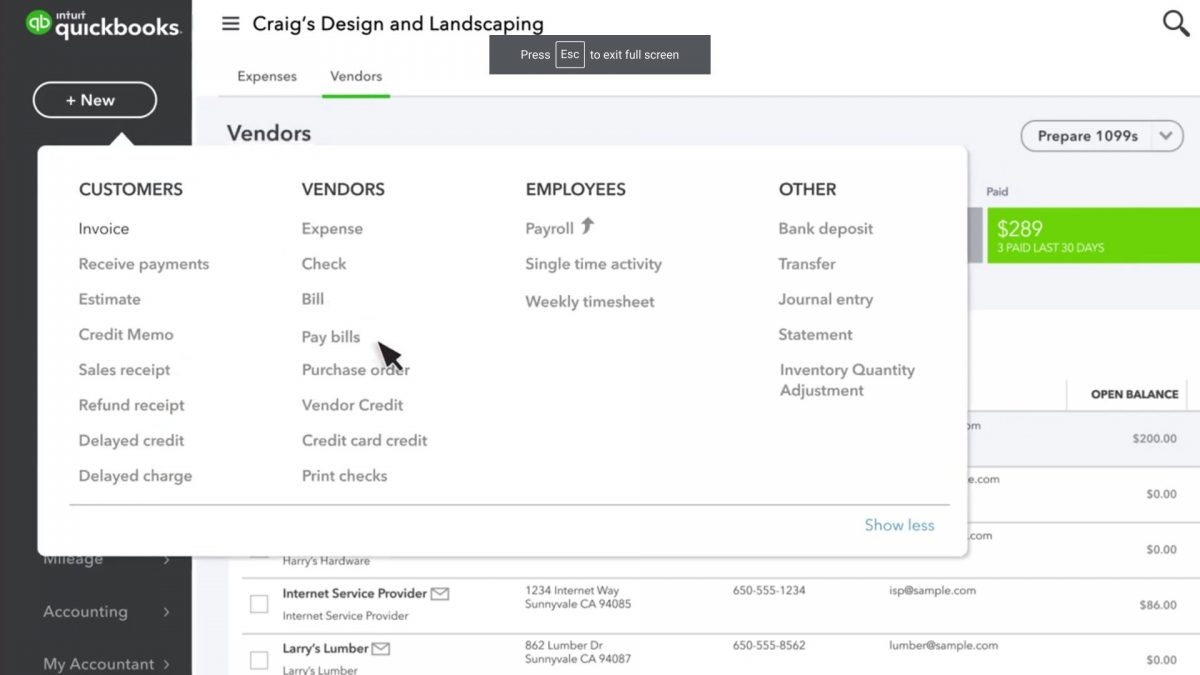Viewport: 1200px width, 675px height.
Task: Switch to the Vendors tab
Action: coord(356,76)
